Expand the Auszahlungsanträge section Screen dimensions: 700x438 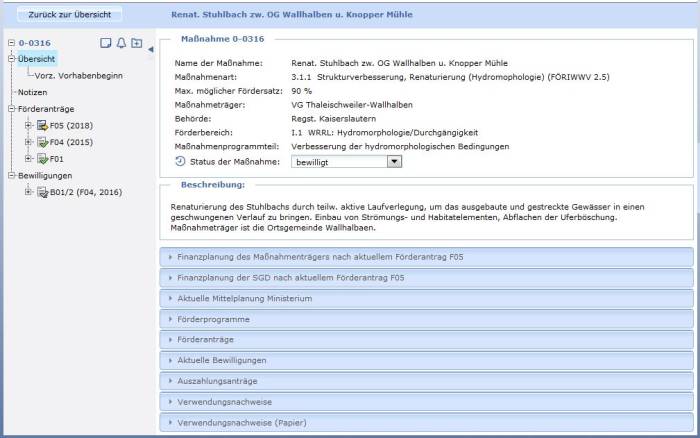pos(426,381)
